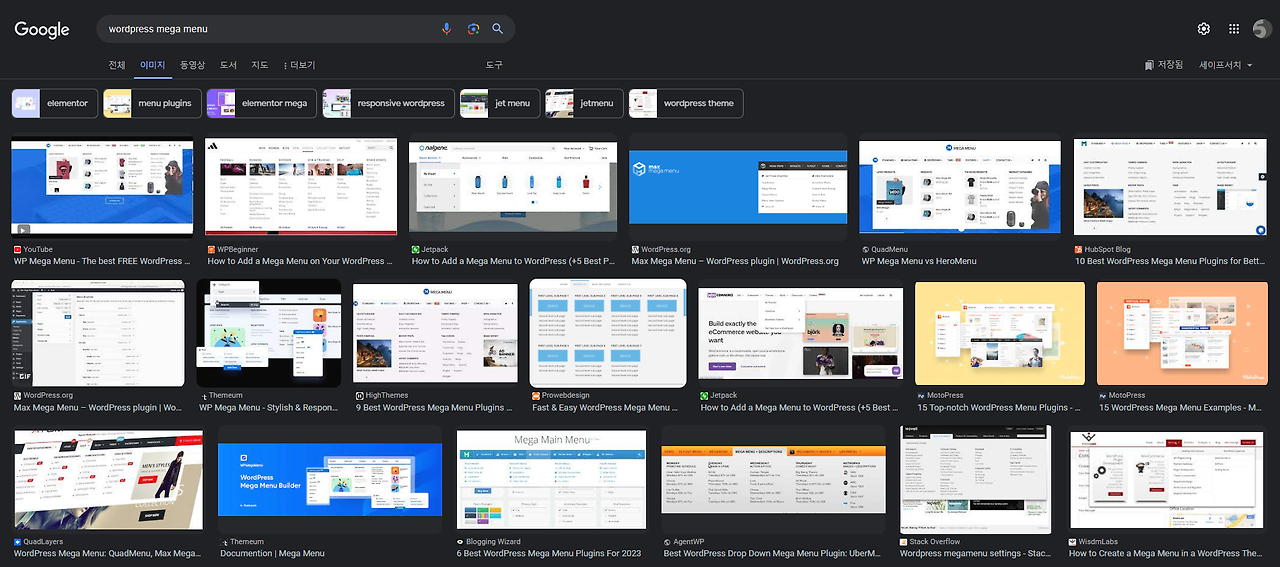This screenshot has width=1280, height=567.
Task: Open the WordPress Mega Menu Builder thumbnail
Action: [330, 480]
